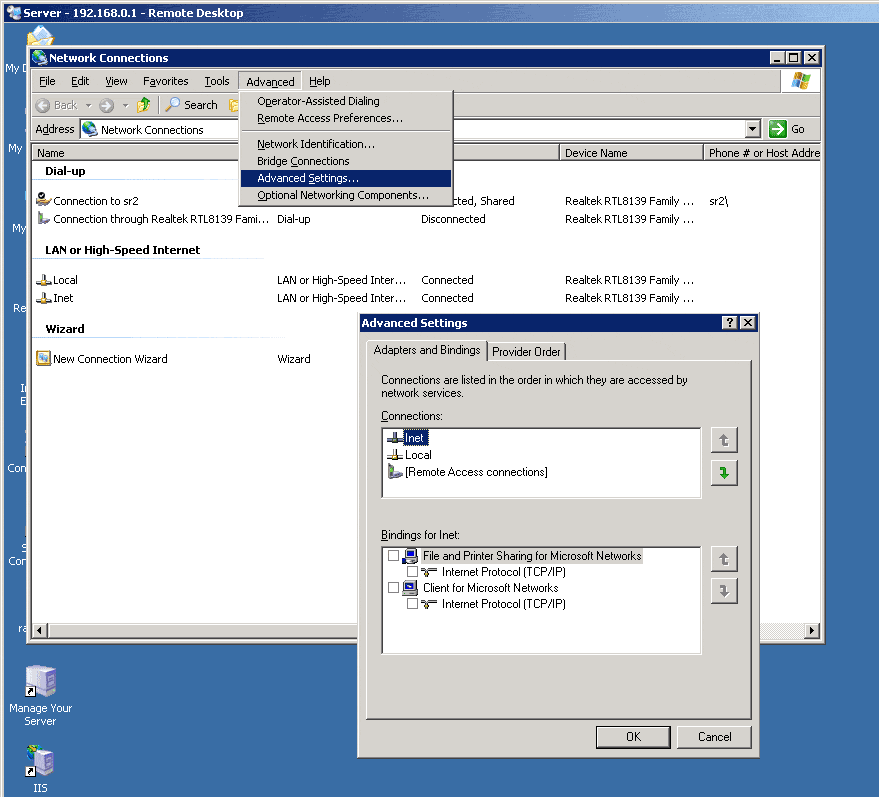The width and height of the screenshot is (879, 797).
Task: Click the horizontal scrollbar right arrow
Action: pyautogui.click(x=811, y=631)
